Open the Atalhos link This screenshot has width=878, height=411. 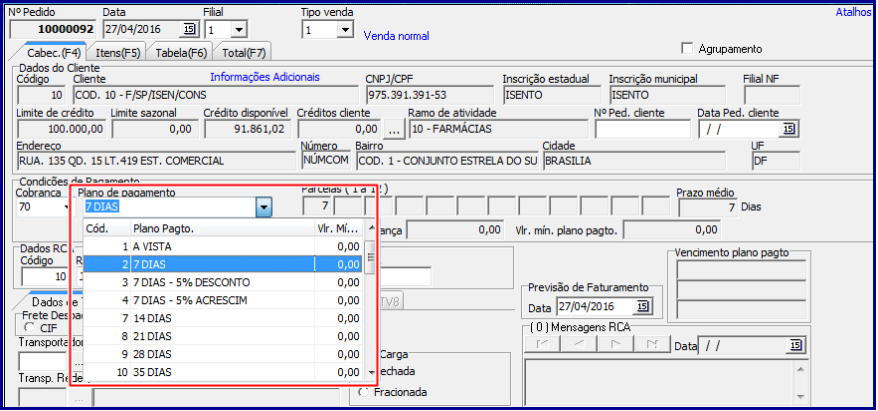853,12
